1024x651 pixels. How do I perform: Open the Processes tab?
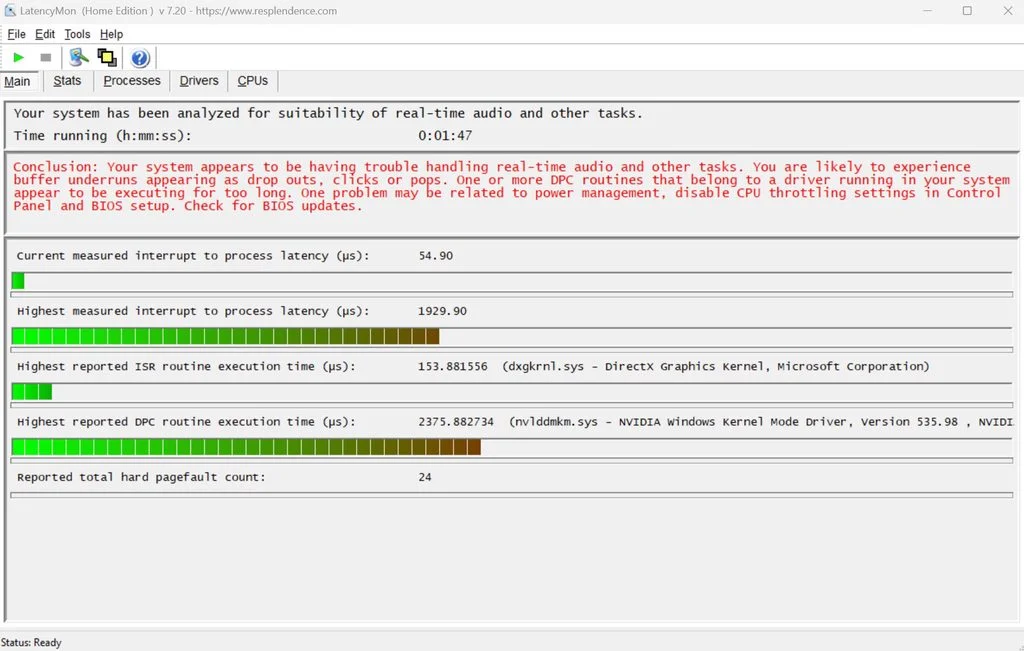point(132,80)
